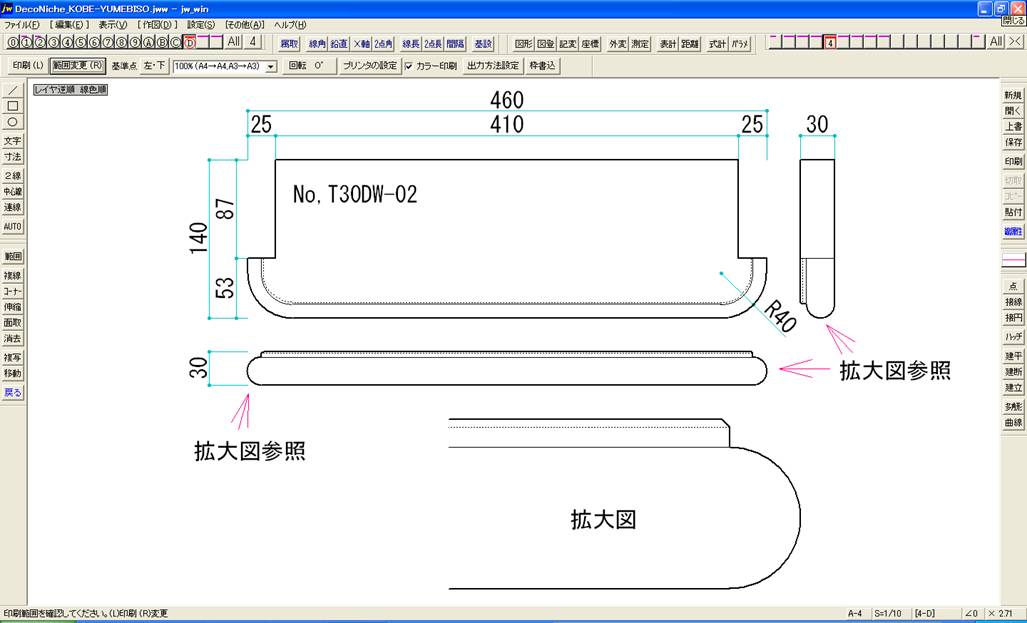Select the 消去 erase tool

tap(12, 338)
